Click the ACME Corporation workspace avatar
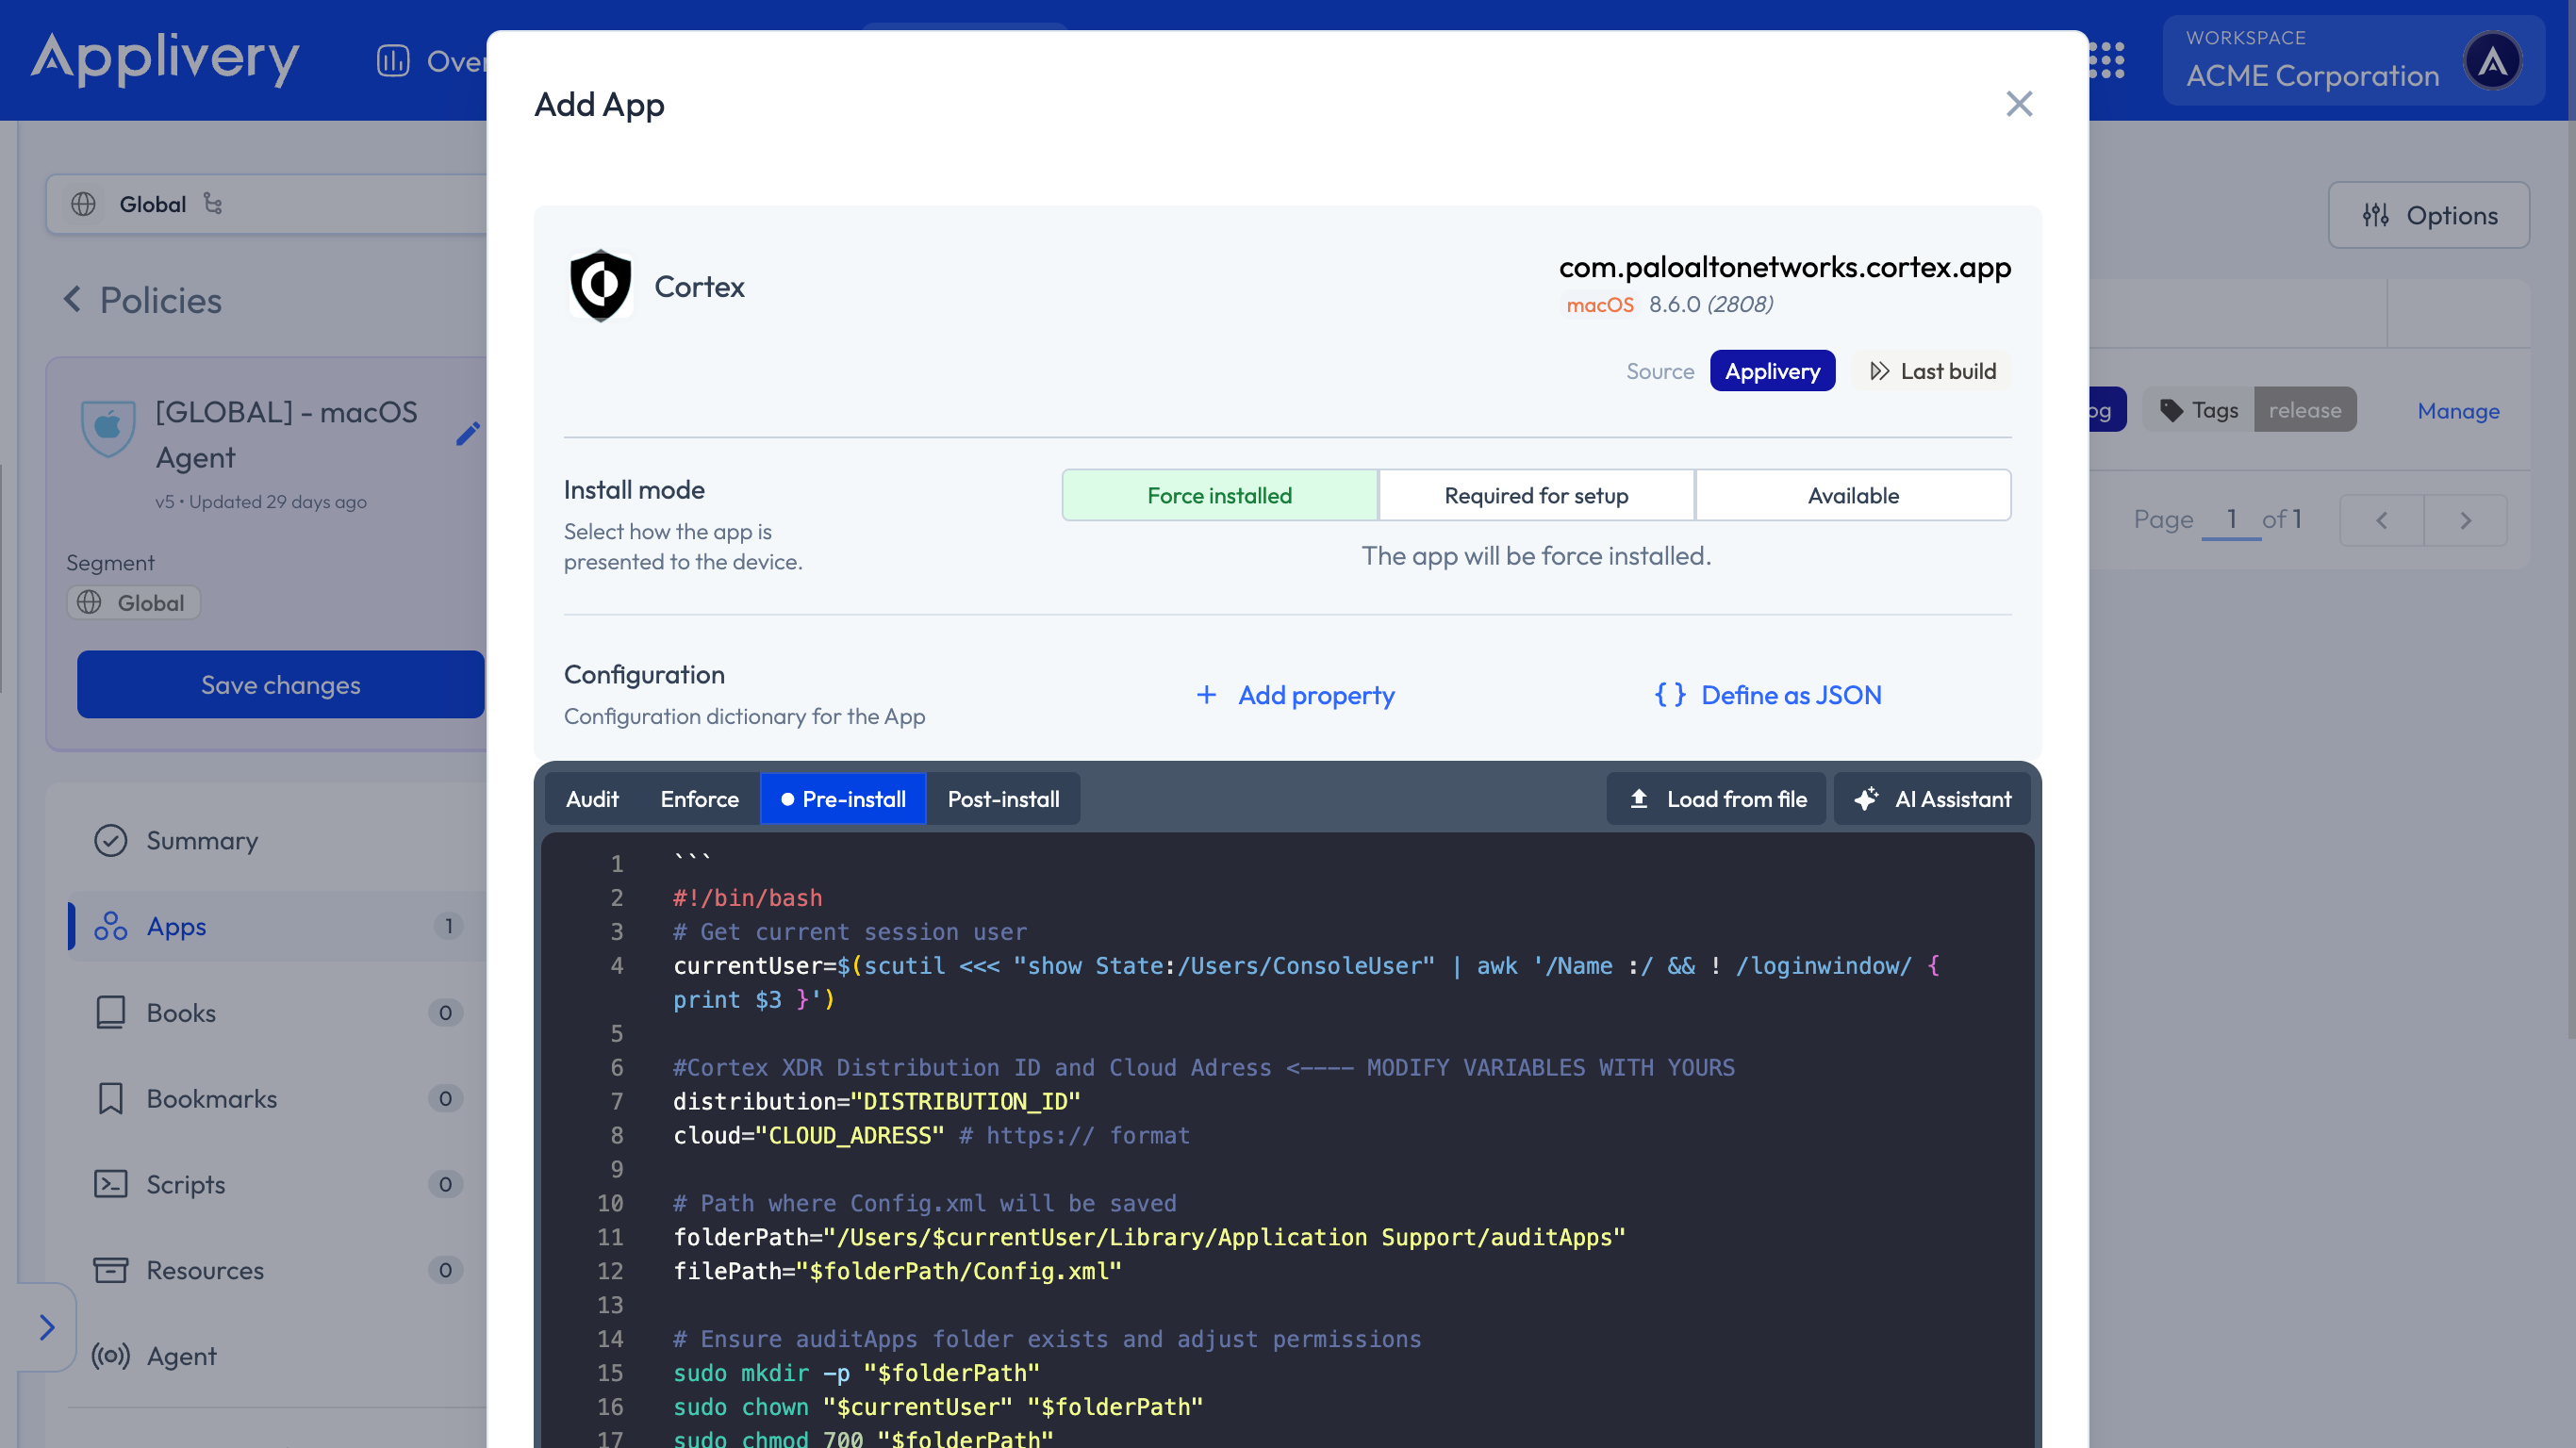The width and height of the screenshot is (2576, 1448). point(2491,62)
